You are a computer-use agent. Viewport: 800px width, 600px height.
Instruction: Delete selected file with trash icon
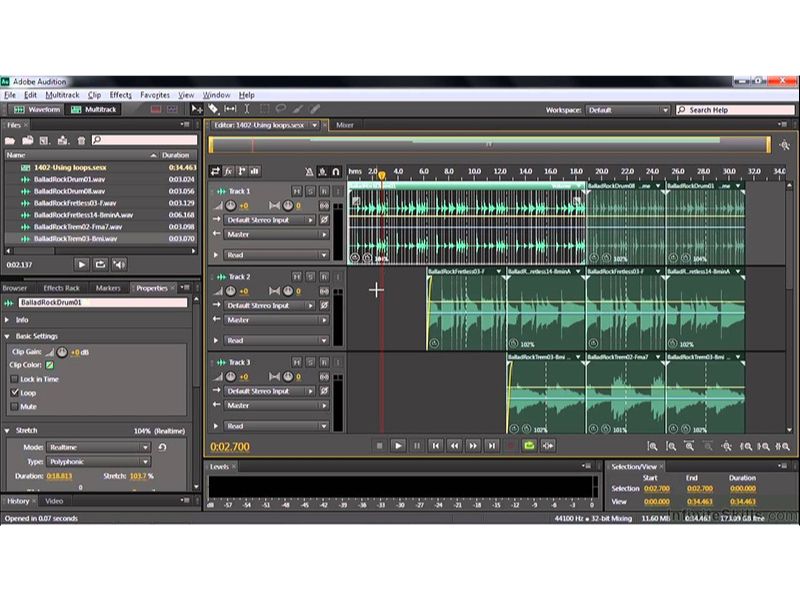click(81, 141)
